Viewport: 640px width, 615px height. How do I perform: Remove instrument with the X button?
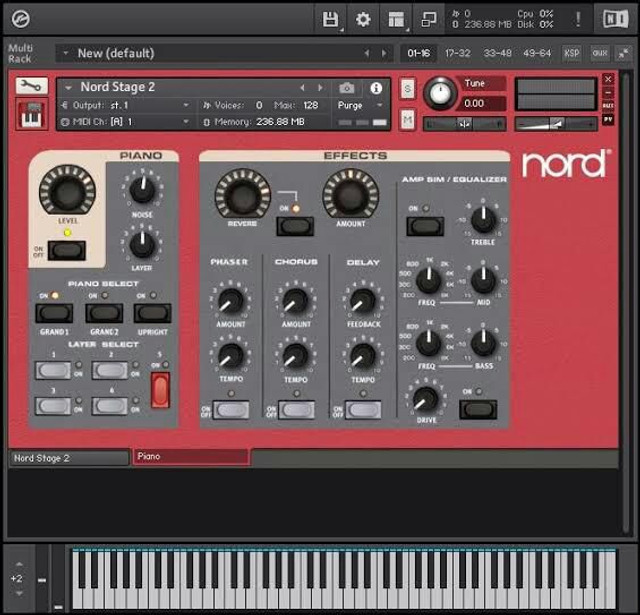[x=608, y=79]
